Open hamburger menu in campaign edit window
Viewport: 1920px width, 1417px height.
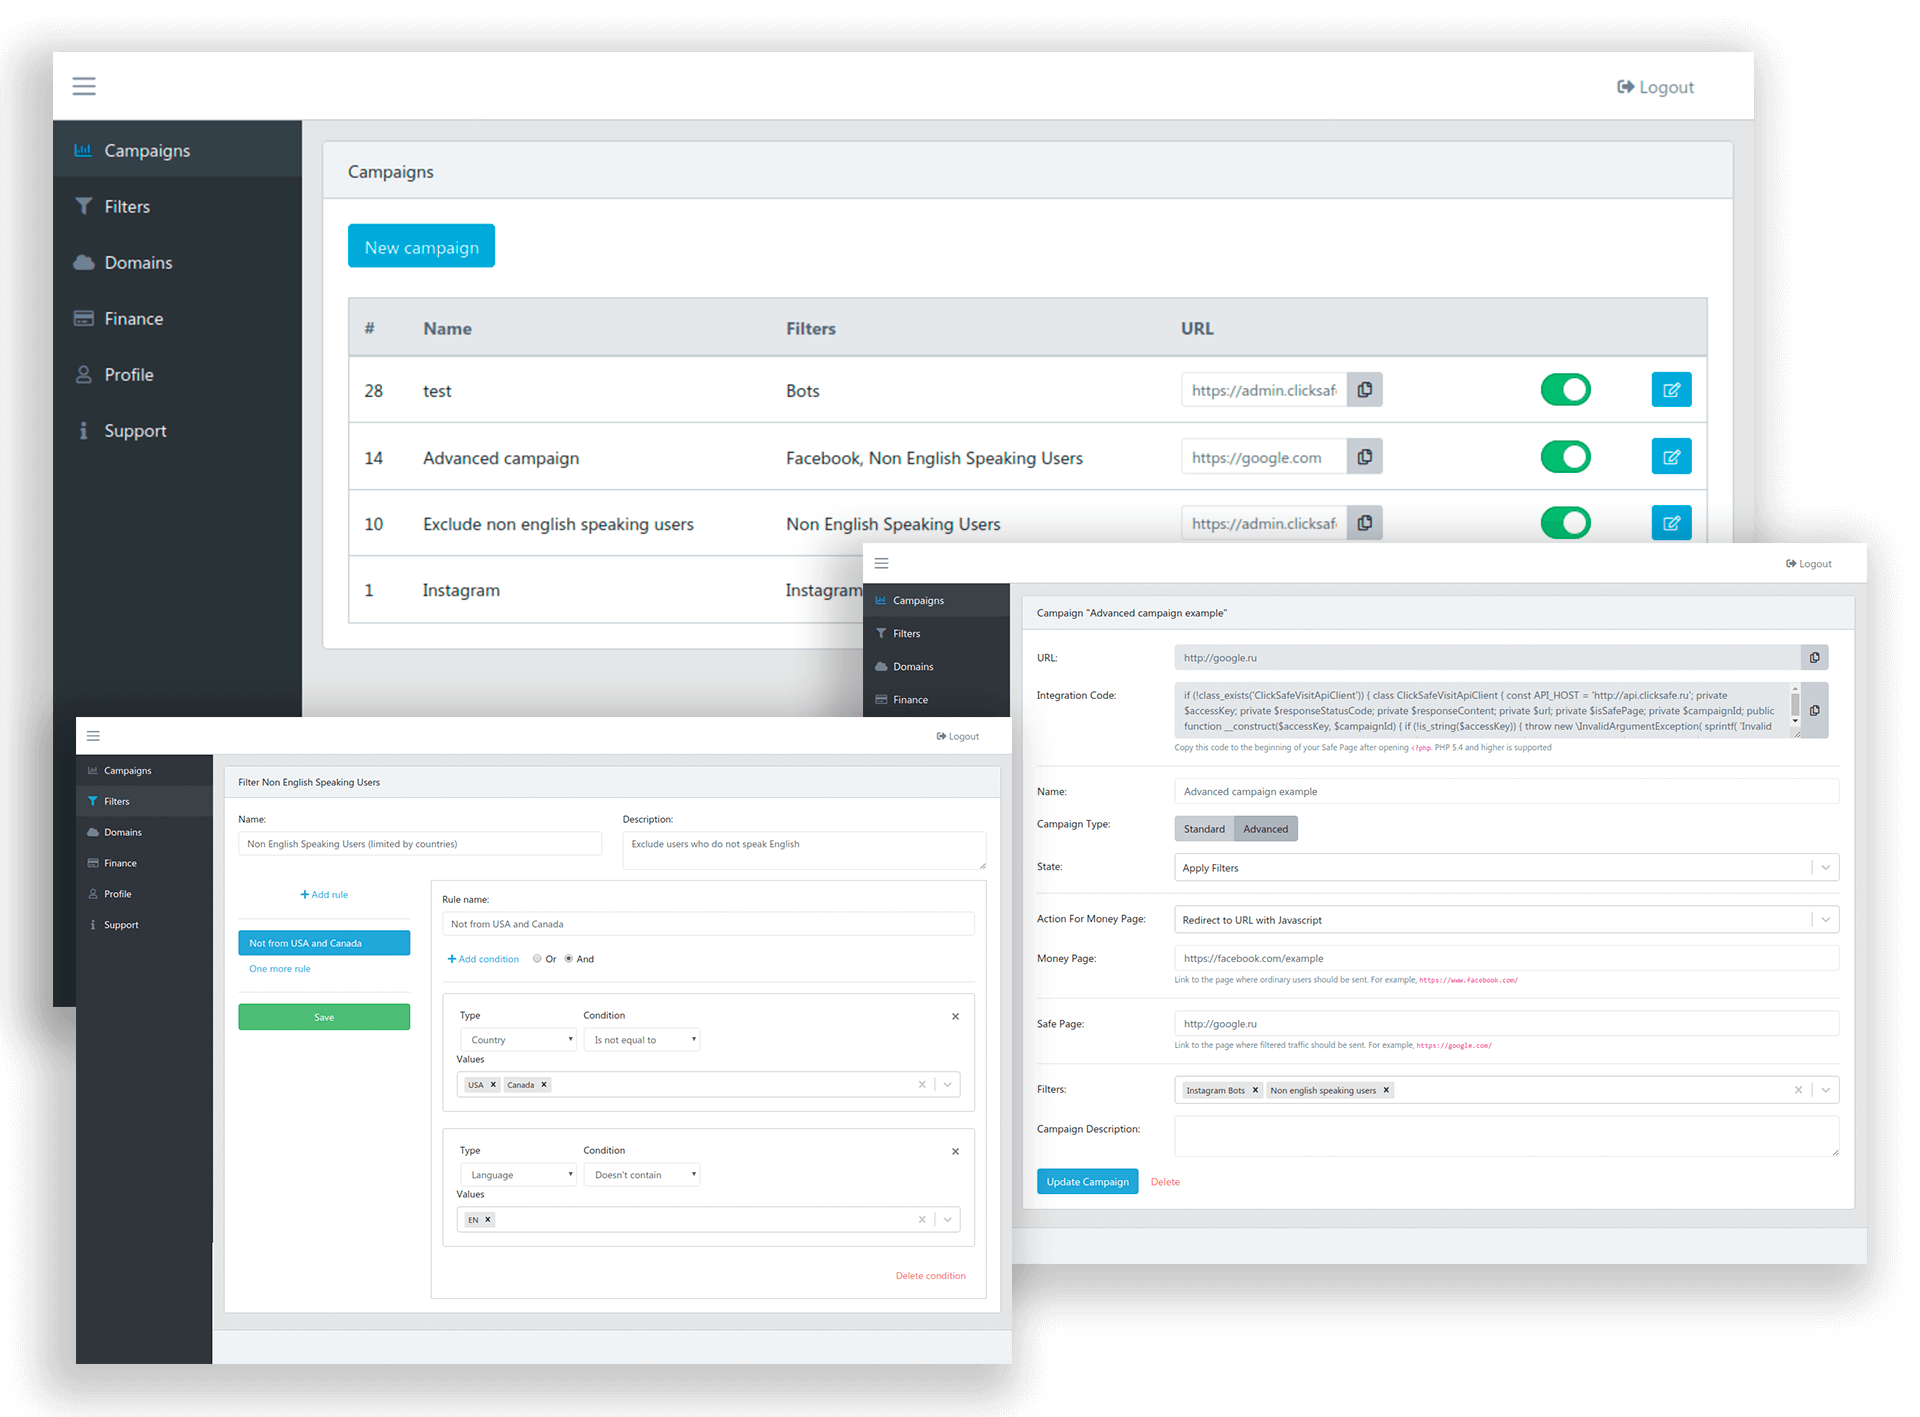[x=881, y=564]
